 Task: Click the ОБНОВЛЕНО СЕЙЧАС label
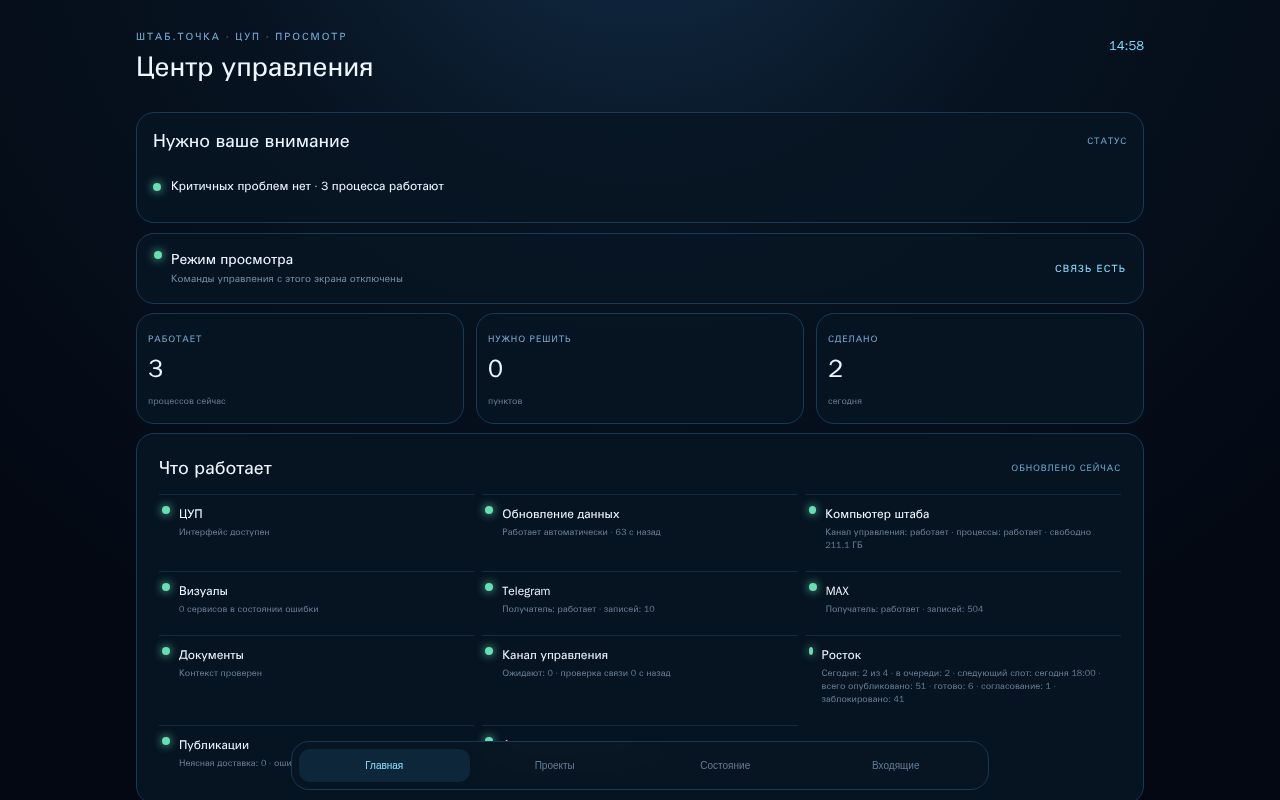[x=1066, y=468]
